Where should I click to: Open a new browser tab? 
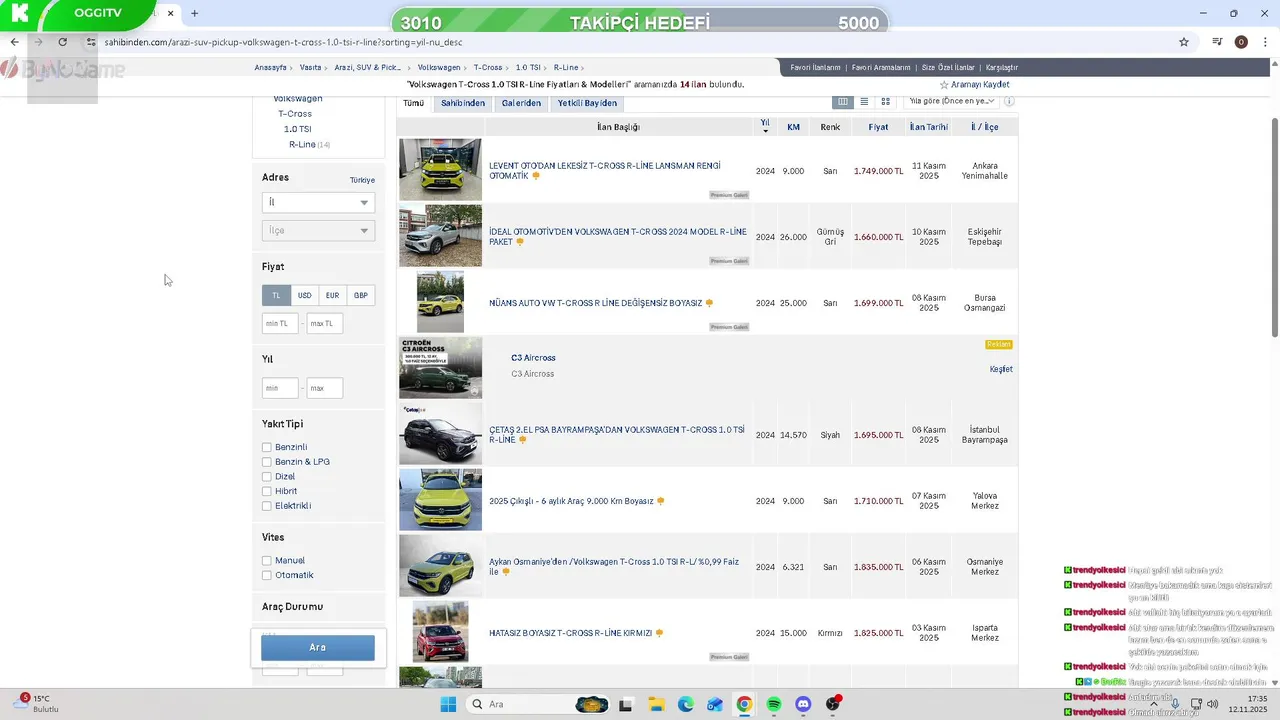click(x=194, y=14)
